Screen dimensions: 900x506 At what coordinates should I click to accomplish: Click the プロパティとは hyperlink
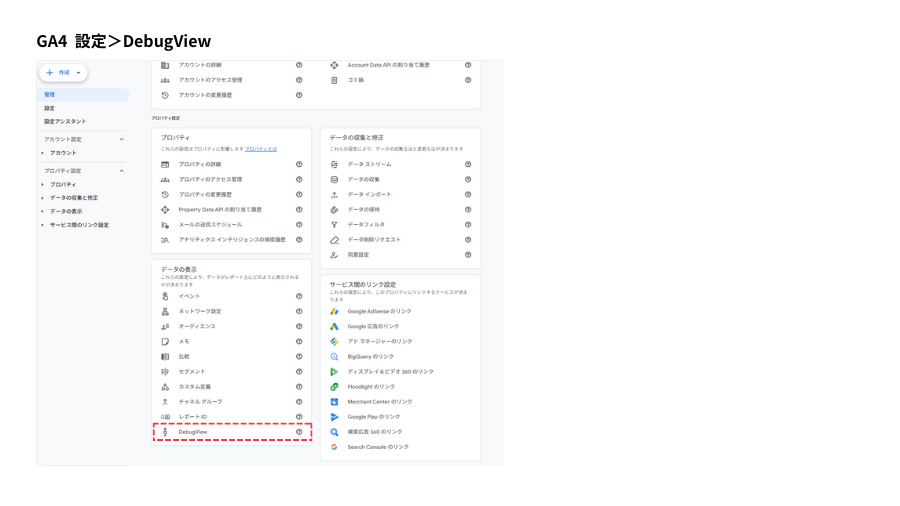(x=261, y=149)
